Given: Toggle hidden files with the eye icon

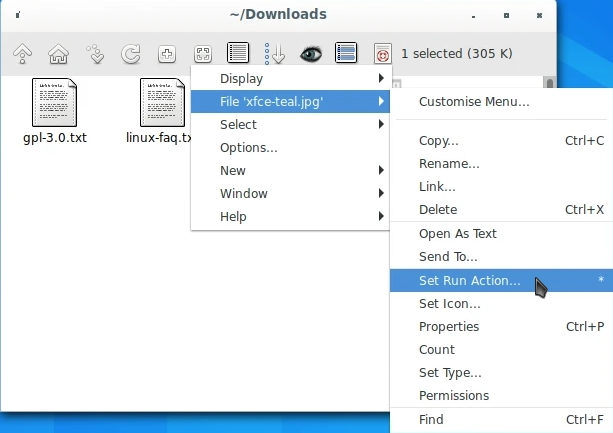Looking at the screenshot, I should [310, 54].
